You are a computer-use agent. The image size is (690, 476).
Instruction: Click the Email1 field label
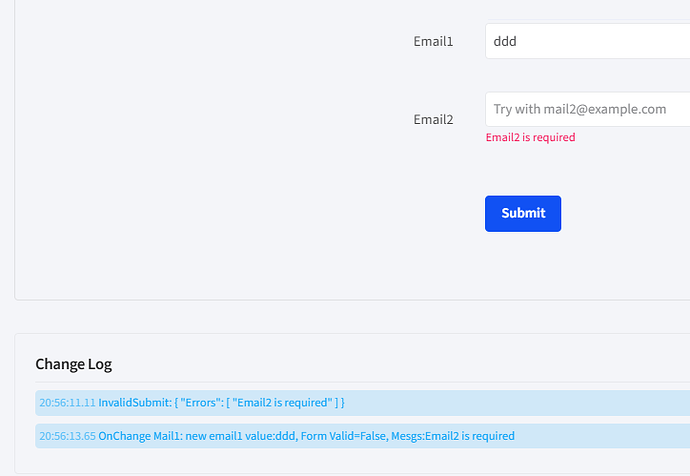[433, 41]
